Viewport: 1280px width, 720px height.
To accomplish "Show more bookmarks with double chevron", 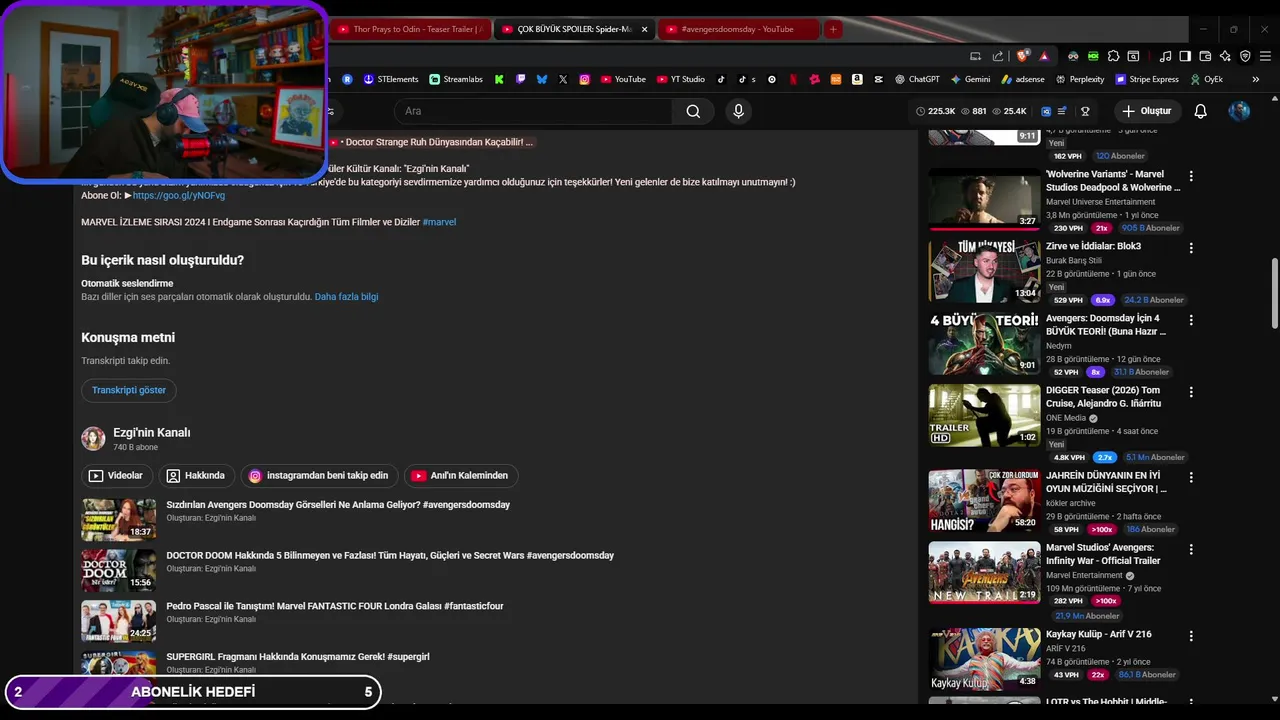I will click(x=1256, y=79).
